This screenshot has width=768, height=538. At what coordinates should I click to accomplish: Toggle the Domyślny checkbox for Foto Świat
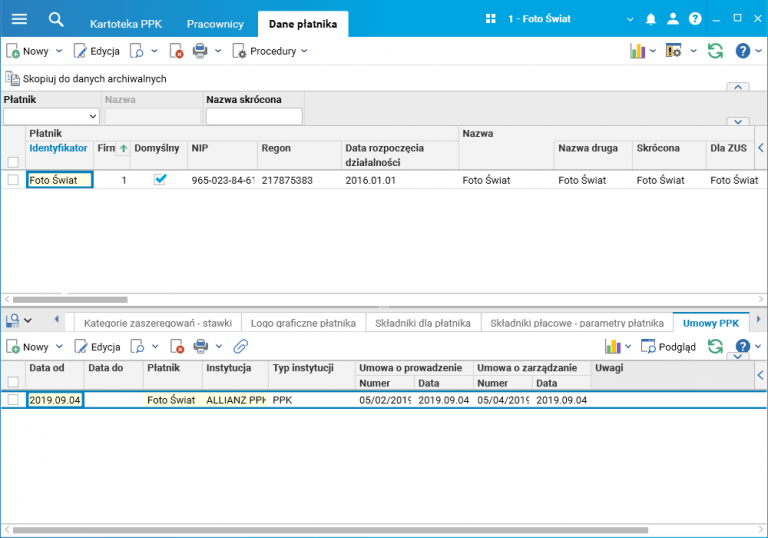click(x=160, y=180)
